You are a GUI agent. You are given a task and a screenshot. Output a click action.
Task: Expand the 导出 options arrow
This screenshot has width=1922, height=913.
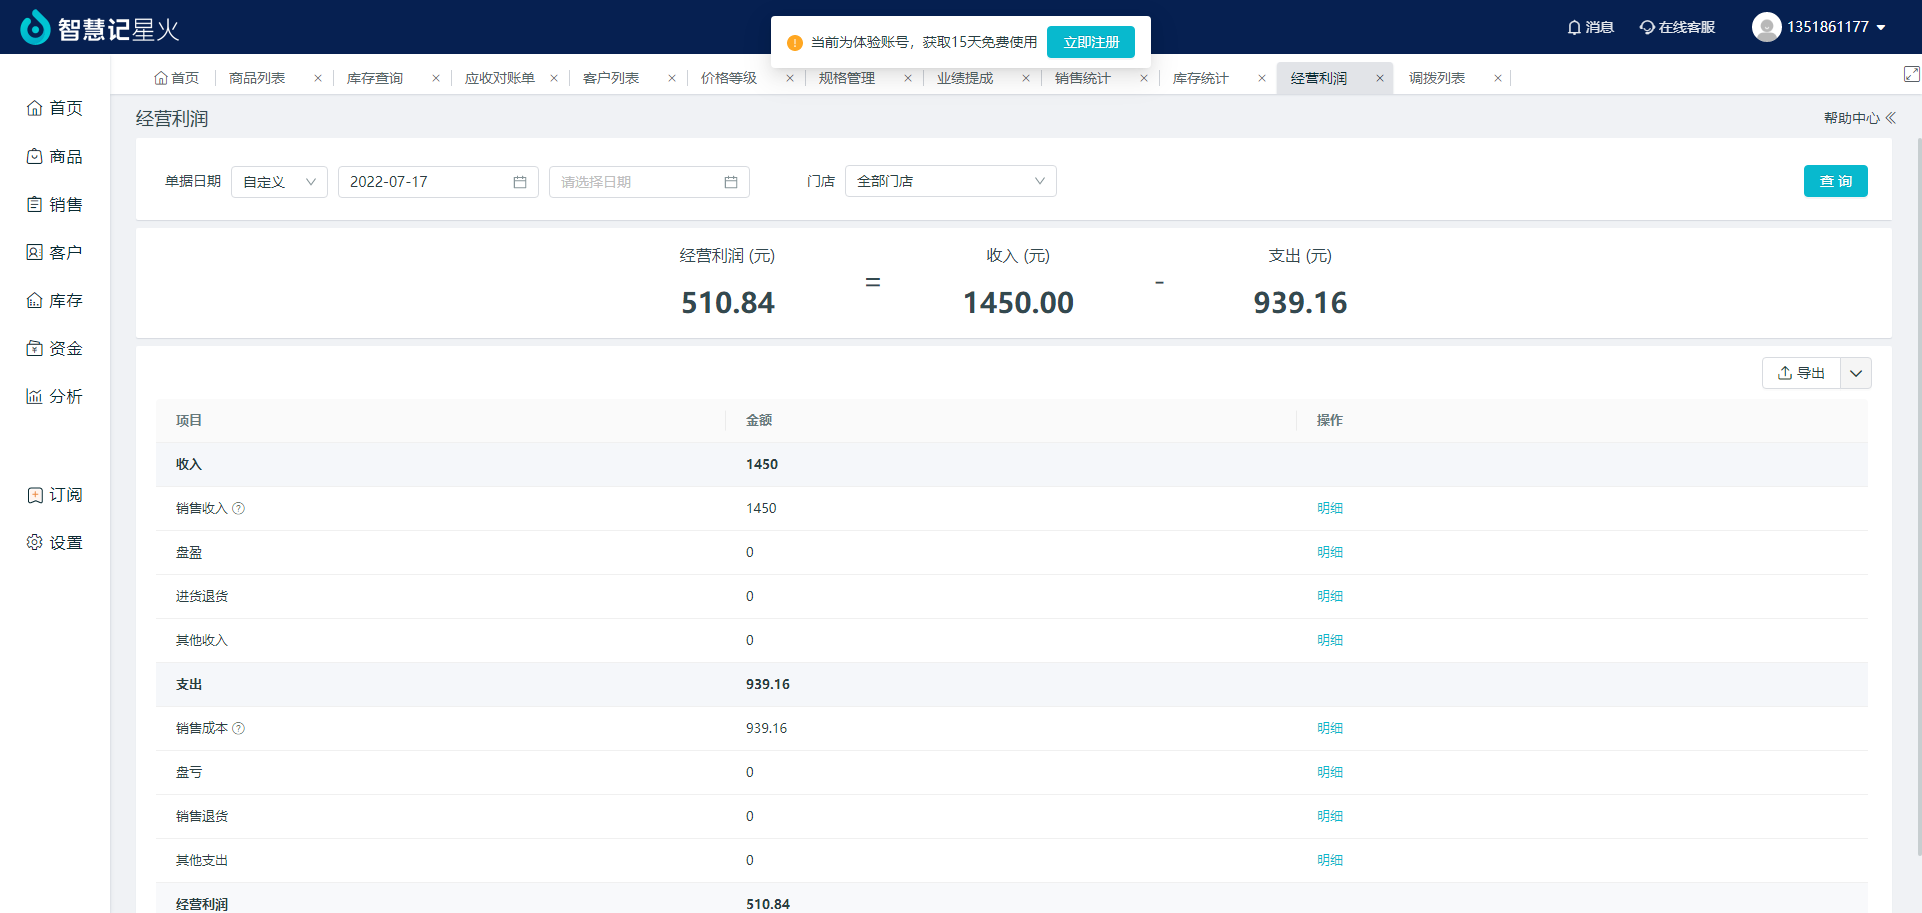1856,373
